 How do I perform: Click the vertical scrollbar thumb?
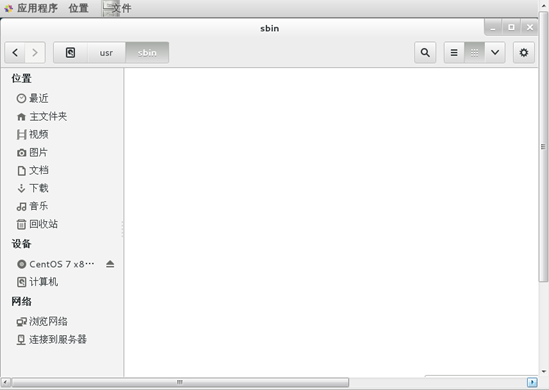(x=543, y=146)
